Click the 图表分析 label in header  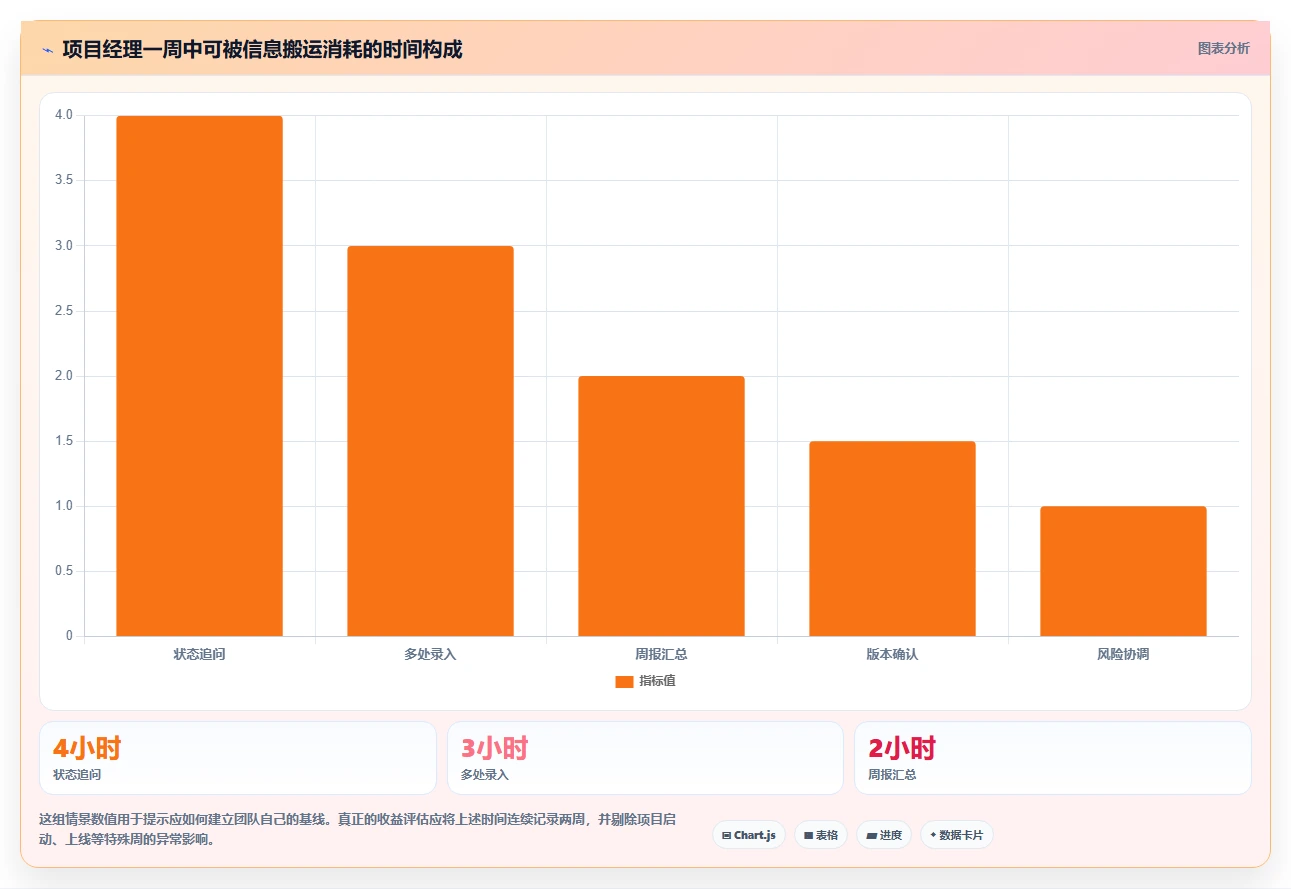click(1223, 48)
